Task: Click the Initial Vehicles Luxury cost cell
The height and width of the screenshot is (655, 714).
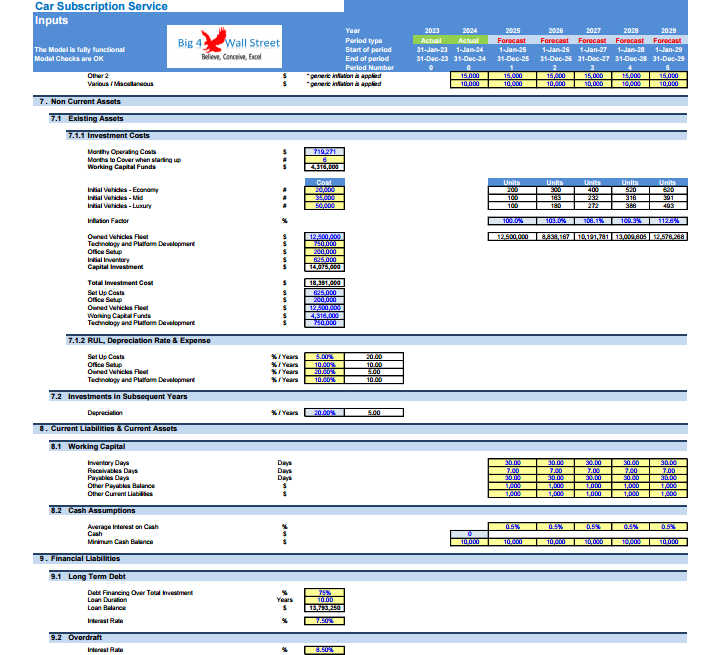Action: pos(324,206)
